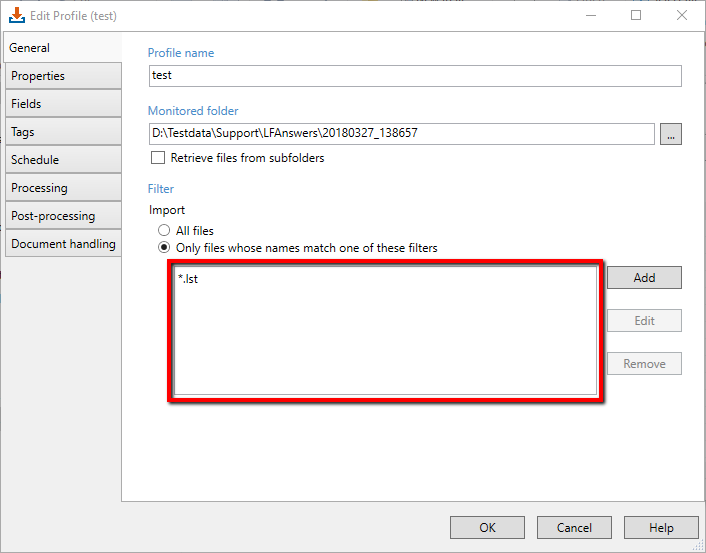Click the browse folder ellipsis button
Image resolution: width=706 pixels, height=553 pixels.
tap(671, 134)
